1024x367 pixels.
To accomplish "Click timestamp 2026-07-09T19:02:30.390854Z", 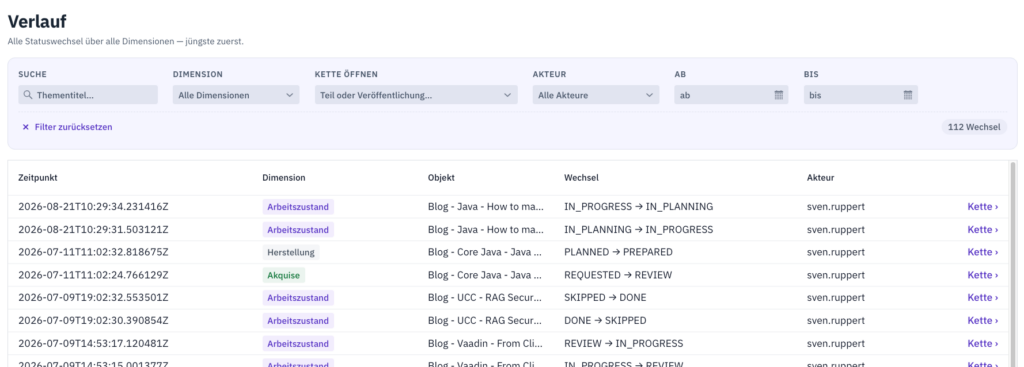I will click(x=93, y=321).
